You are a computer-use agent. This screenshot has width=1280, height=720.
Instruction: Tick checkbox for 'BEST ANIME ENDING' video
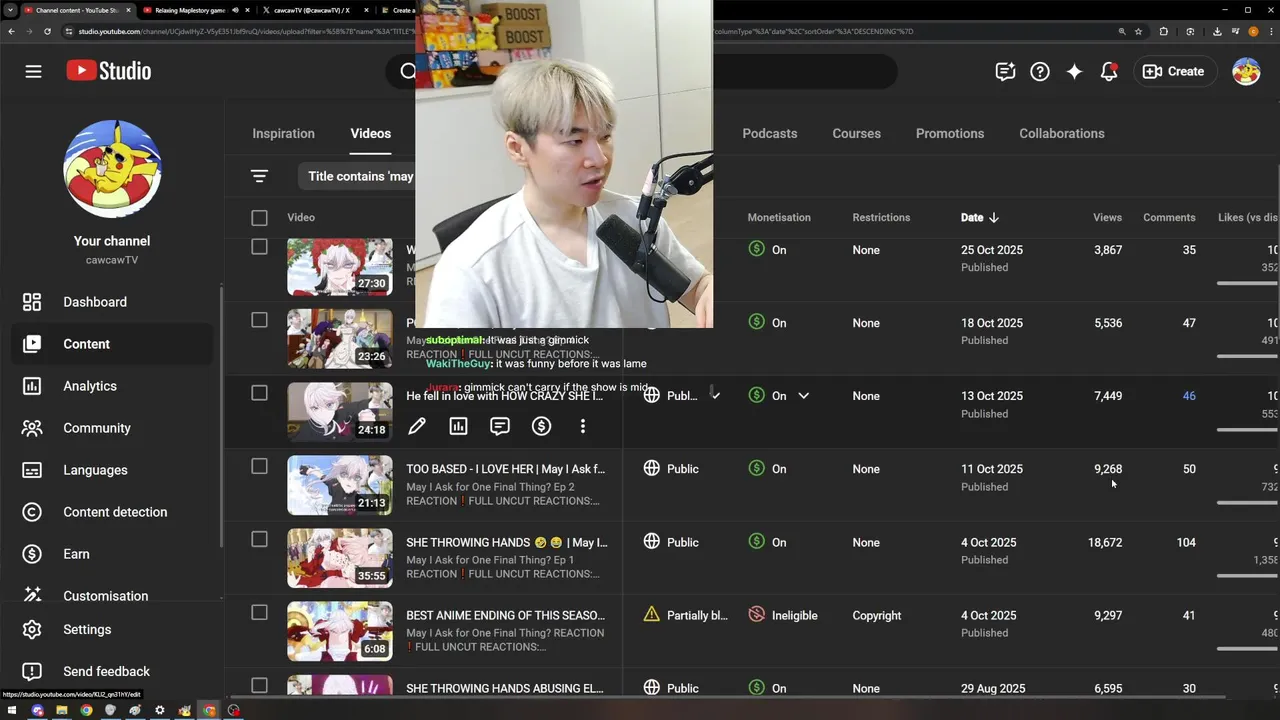pos(259,612)
